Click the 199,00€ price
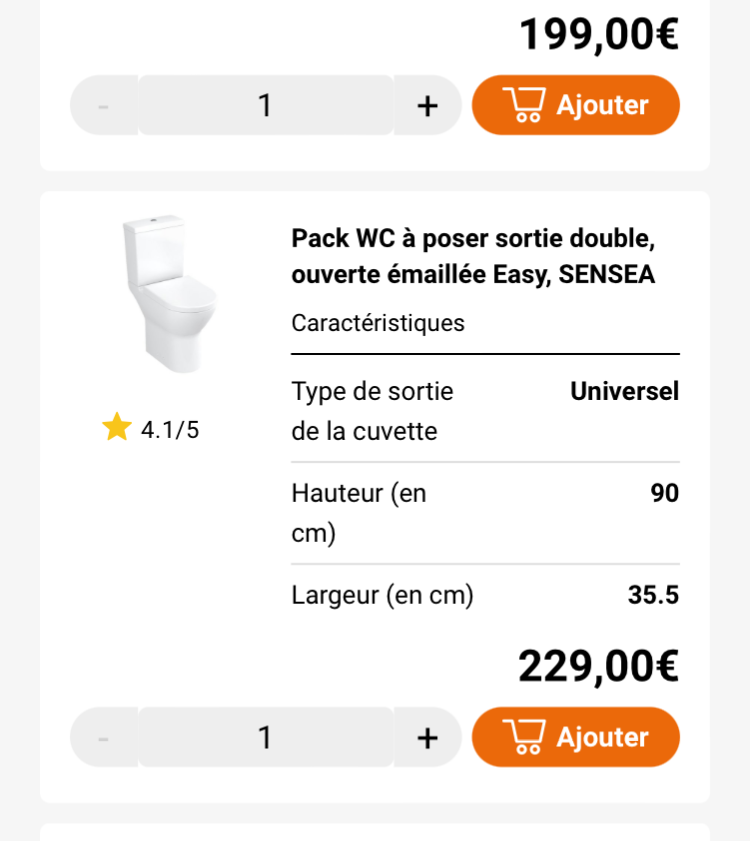The image size is (750, 841). click(x=598, y=34)
